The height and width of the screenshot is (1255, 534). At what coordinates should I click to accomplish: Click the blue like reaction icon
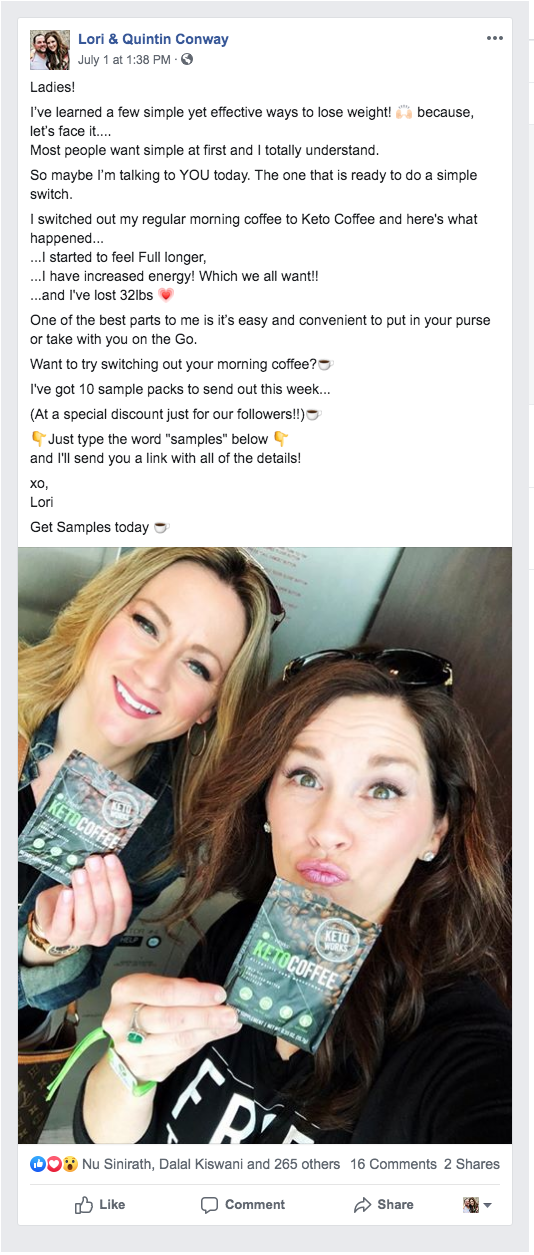[38, 1164]
